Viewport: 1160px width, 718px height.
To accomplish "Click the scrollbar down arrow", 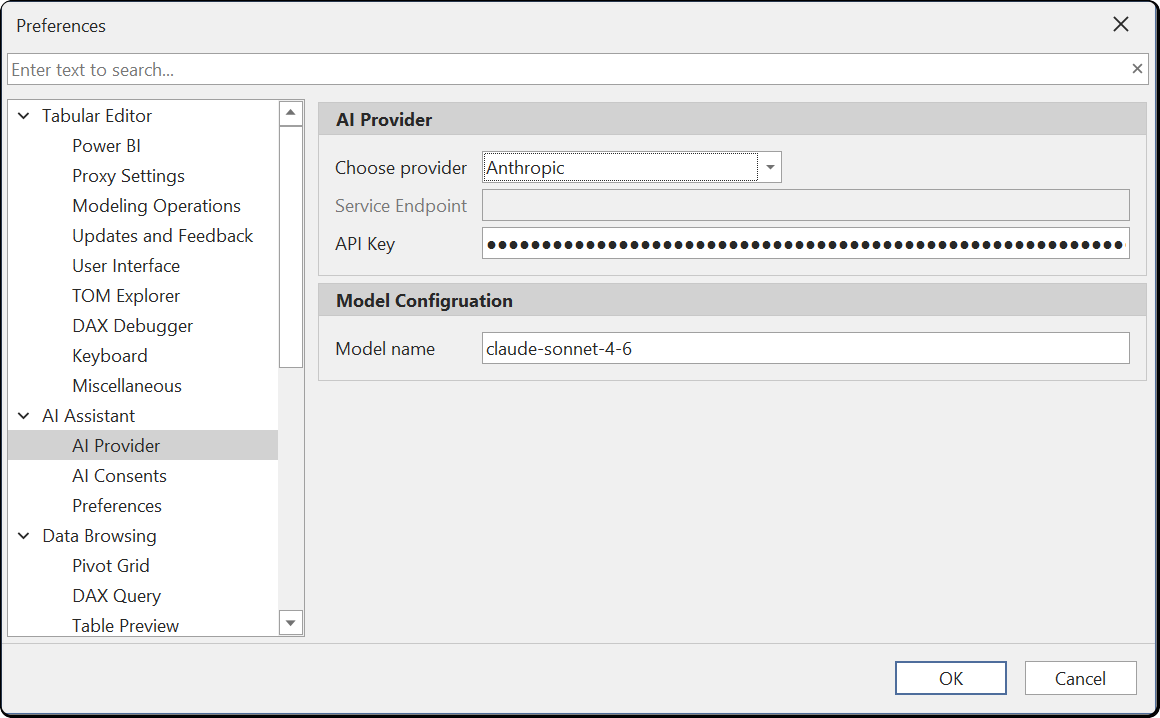I will coord(291,622).
